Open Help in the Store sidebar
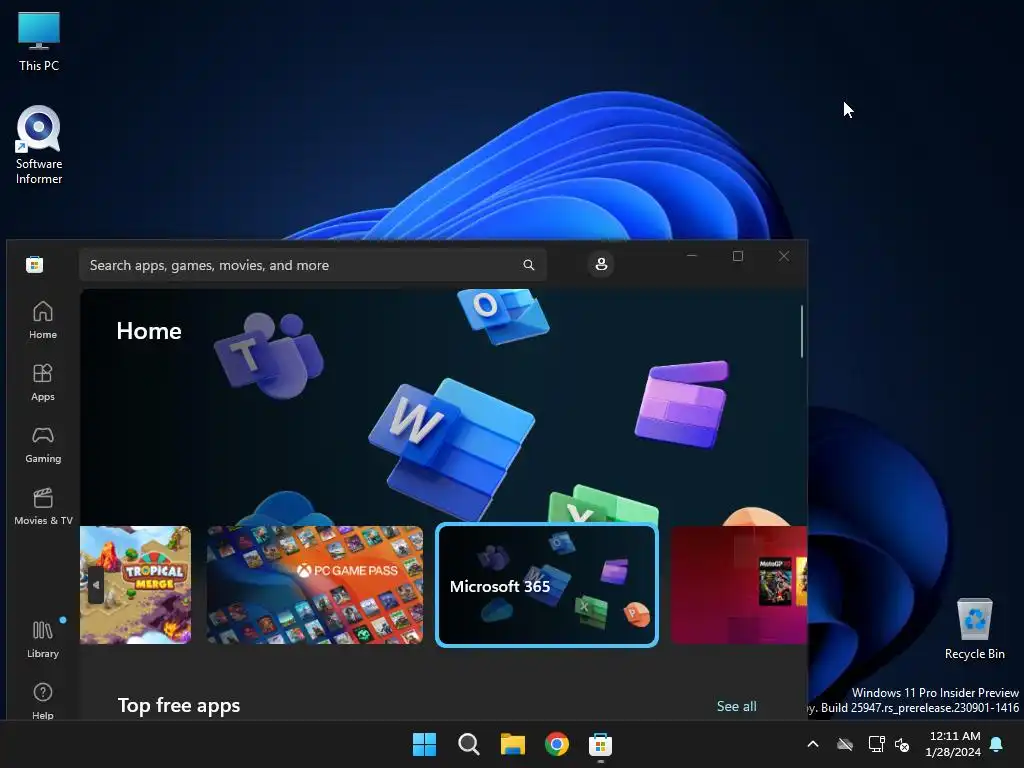Viewport: 1024px width, 768px height. pyautogui.click(x=42, y=700)
